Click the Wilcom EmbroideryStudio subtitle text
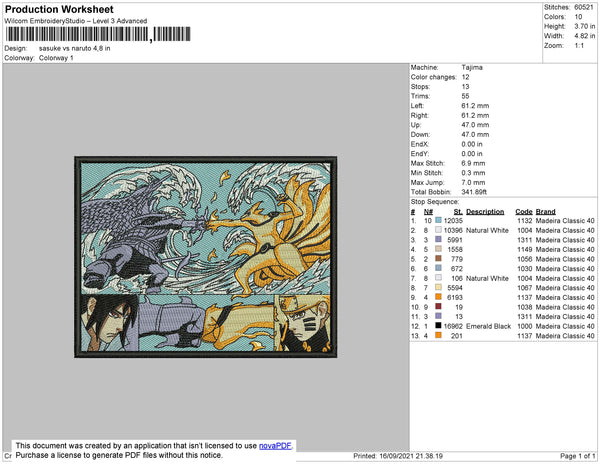 pos(76,21)
